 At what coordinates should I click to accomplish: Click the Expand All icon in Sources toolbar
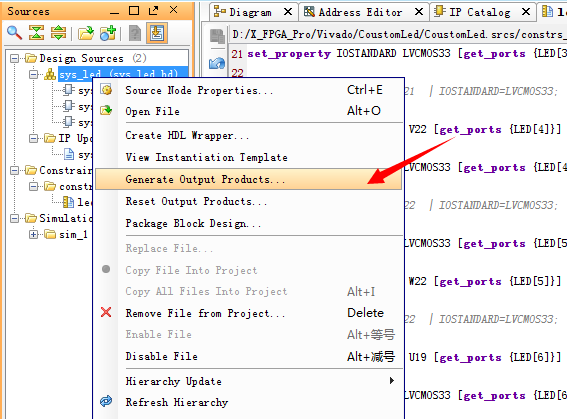[59, 33]
